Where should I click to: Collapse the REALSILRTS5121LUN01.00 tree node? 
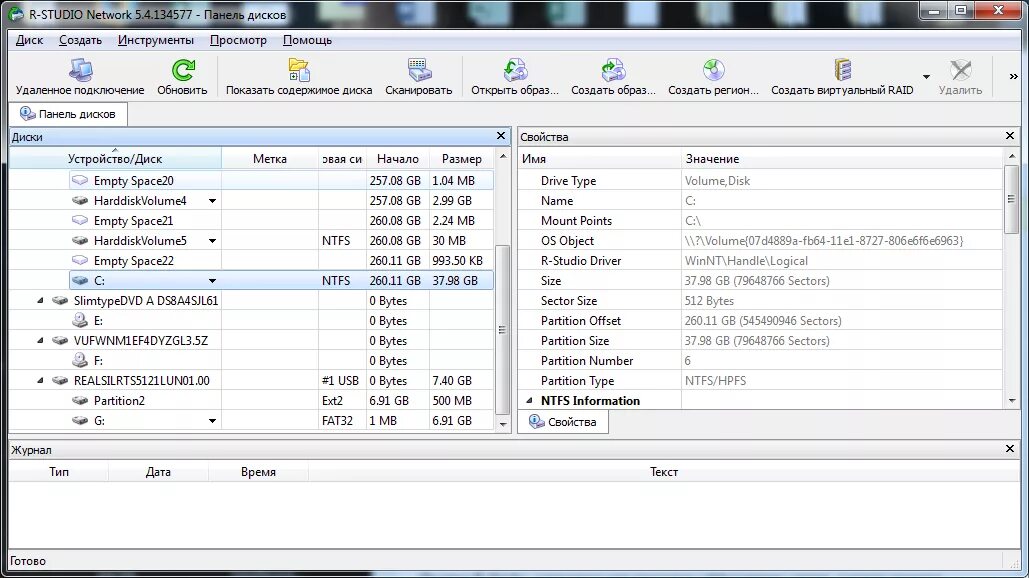click(40, 381)
